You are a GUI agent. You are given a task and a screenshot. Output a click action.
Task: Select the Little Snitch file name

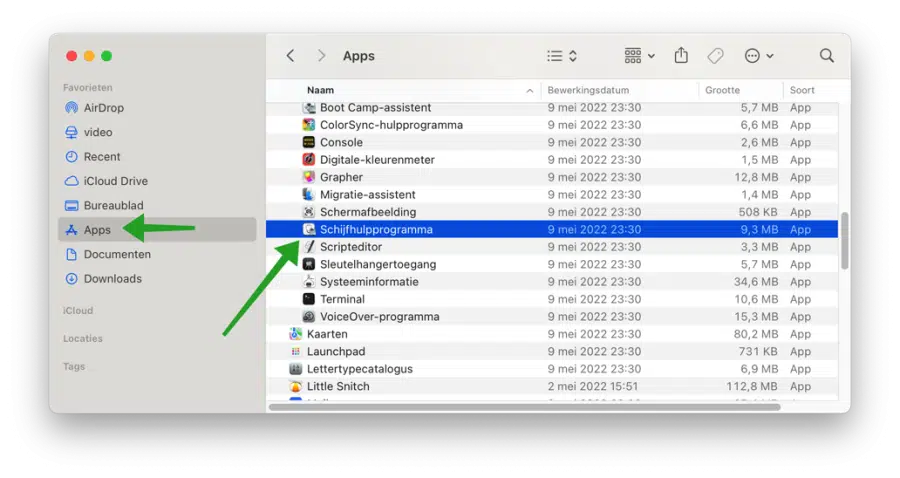(x=338, y=386)
